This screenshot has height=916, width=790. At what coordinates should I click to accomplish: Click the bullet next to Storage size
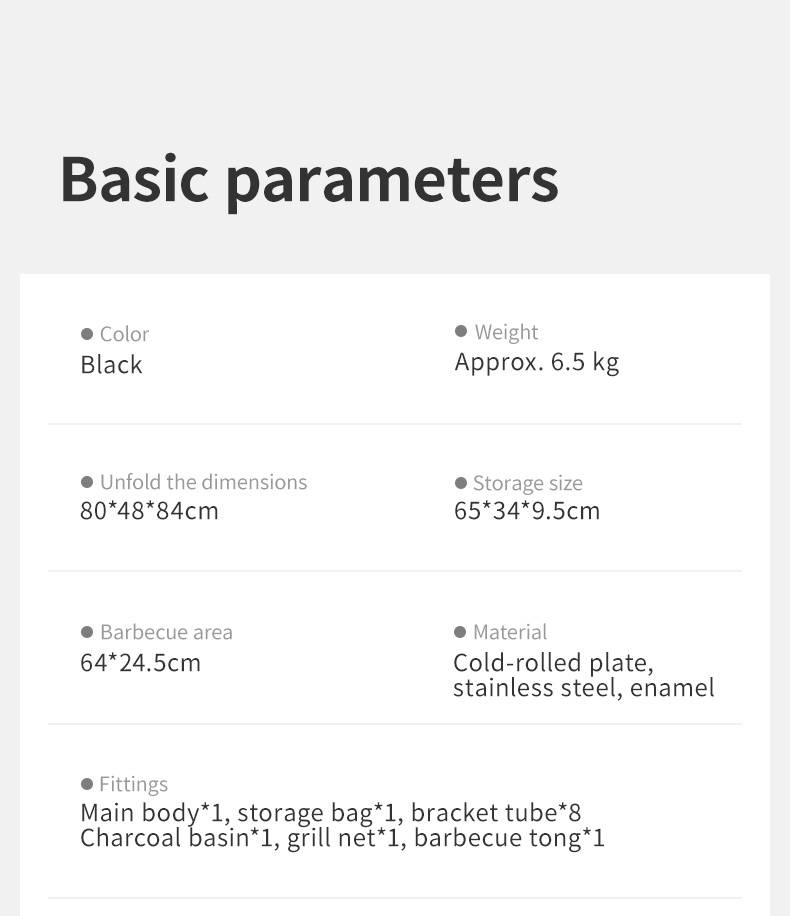click(x=461, y=483)
